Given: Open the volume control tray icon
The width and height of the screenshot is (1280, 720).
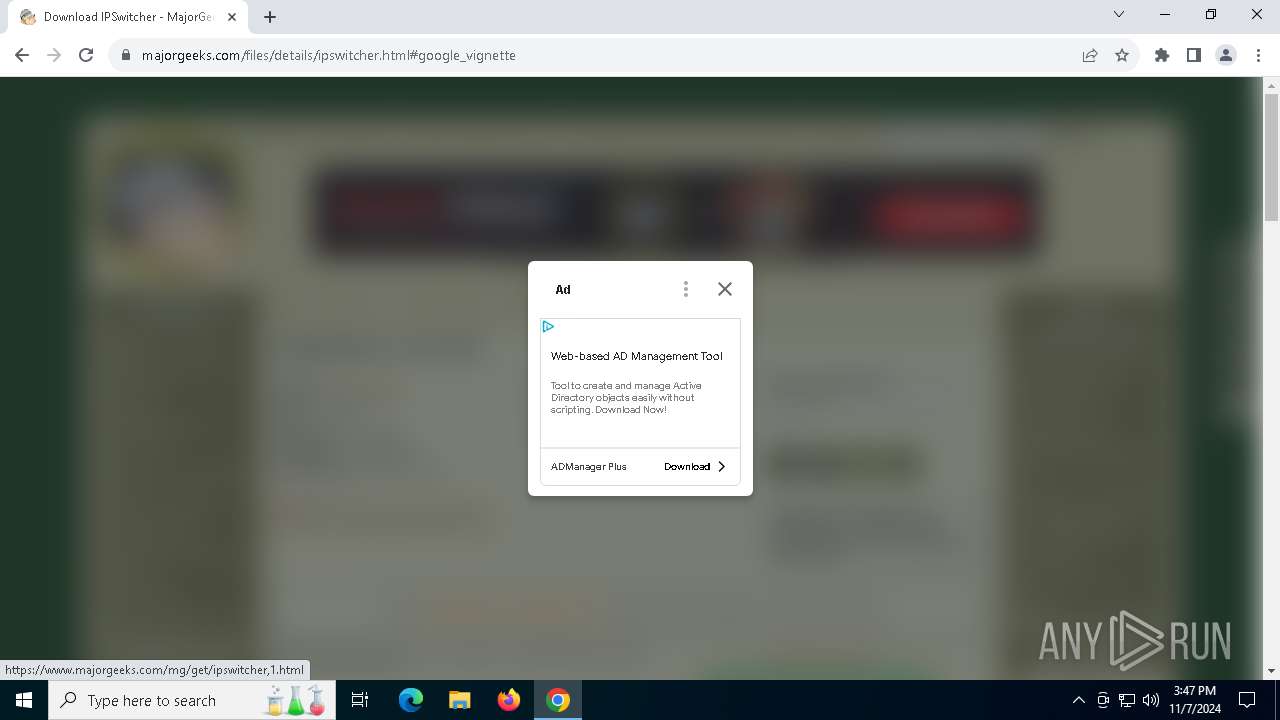Looking at the screenshot, I should [x=1151, y=700].
